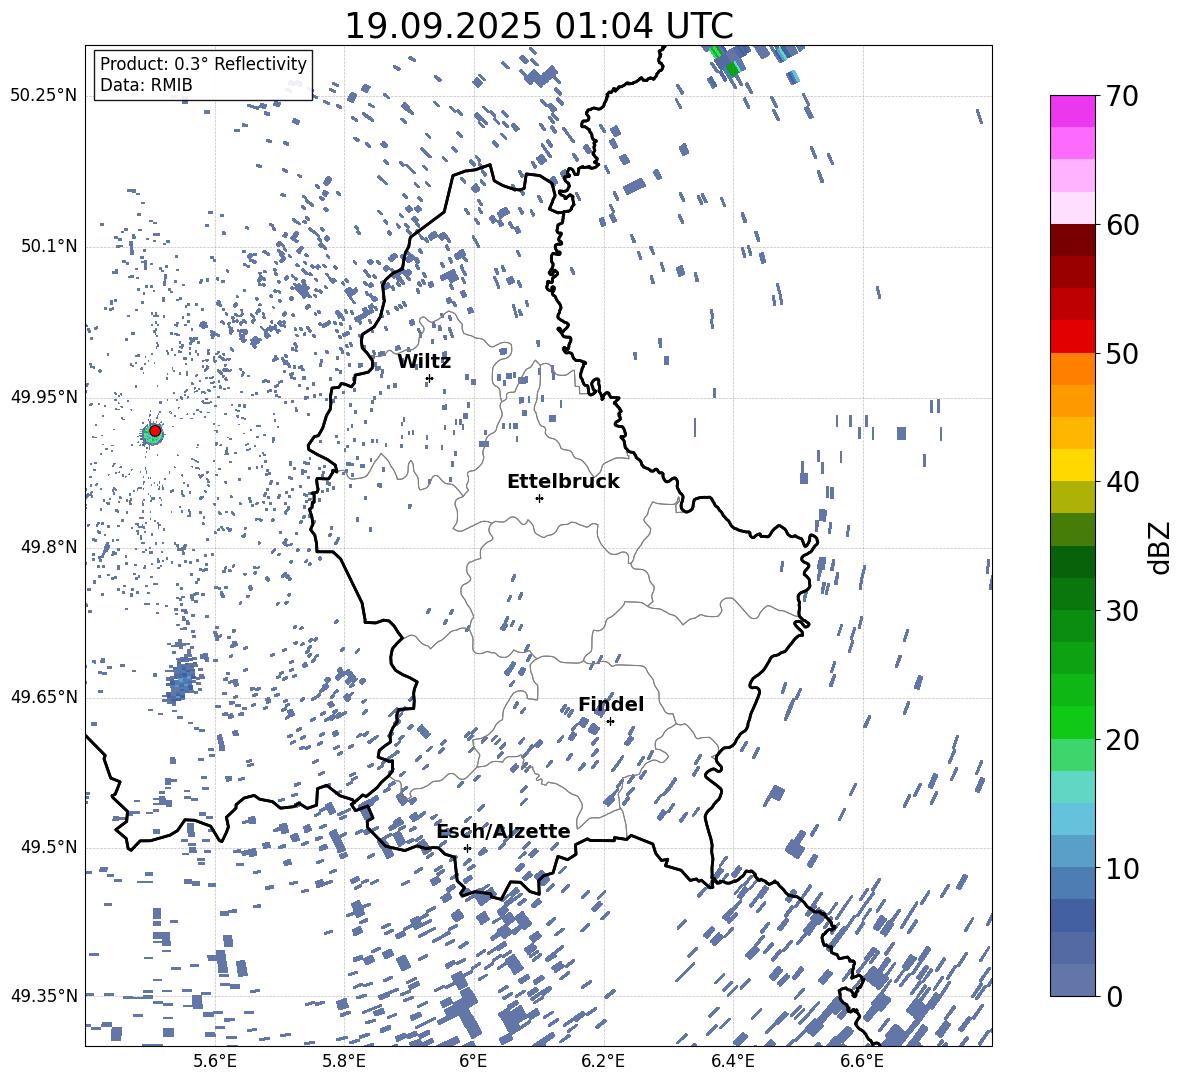This screenshot has width=1184, height=1081.
Task: Click the 5.8°E longitude label
Action: tap(344, 1061)
